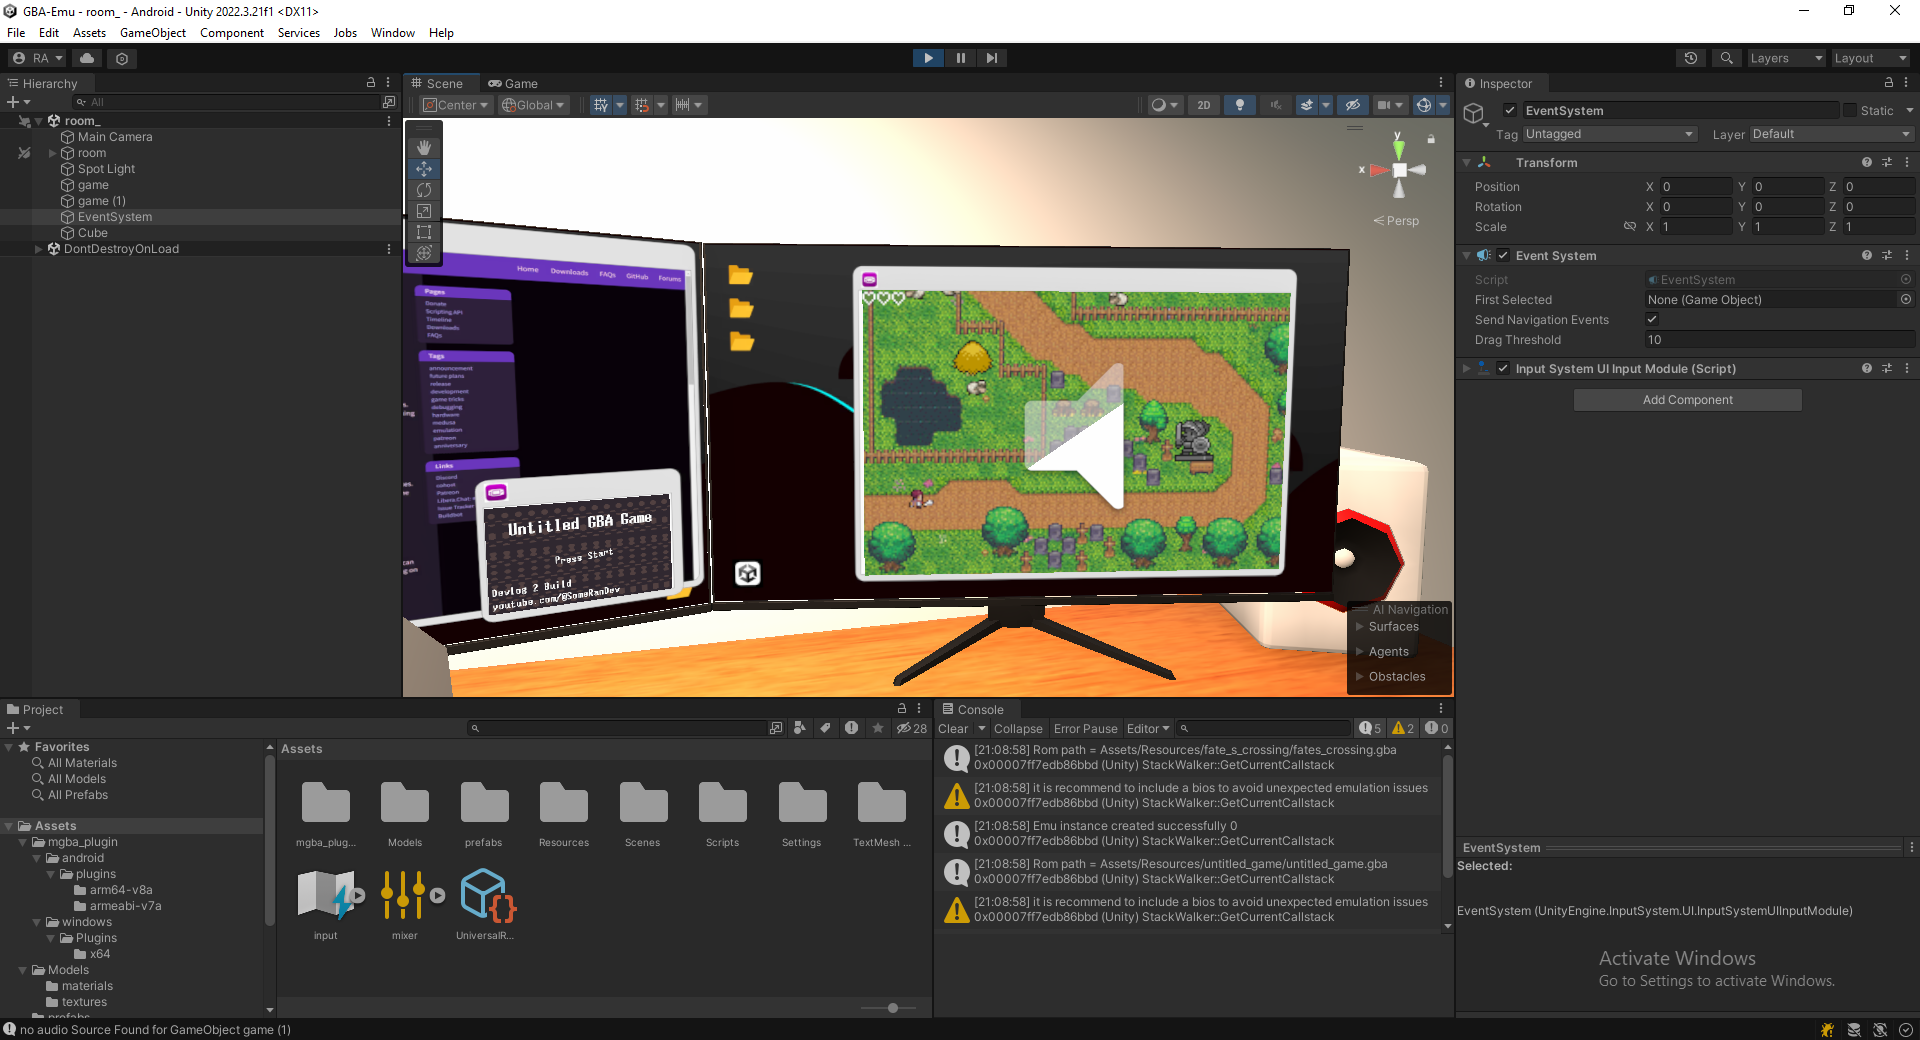Viewport: 1920px width, 1040px height.
Task: Select the Rotate tool in Scene toolbar
Action: coord(424,189)
